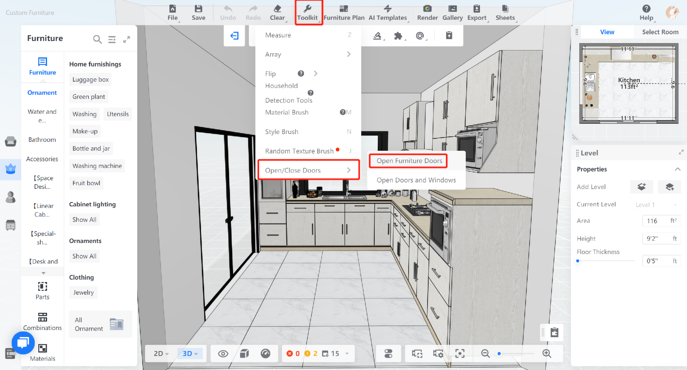
Task: Open Furniture Plan
Action: point(344,13)
